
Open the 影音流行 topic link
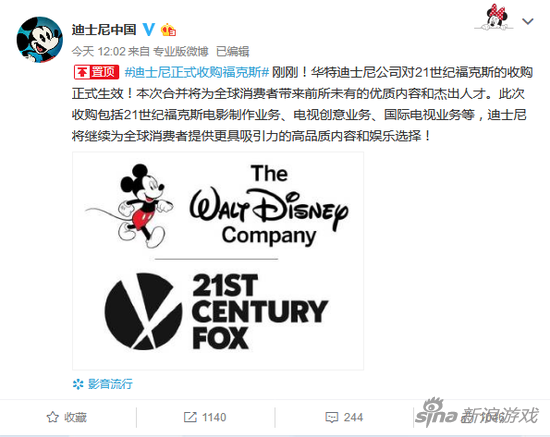(x=110, y=384)
